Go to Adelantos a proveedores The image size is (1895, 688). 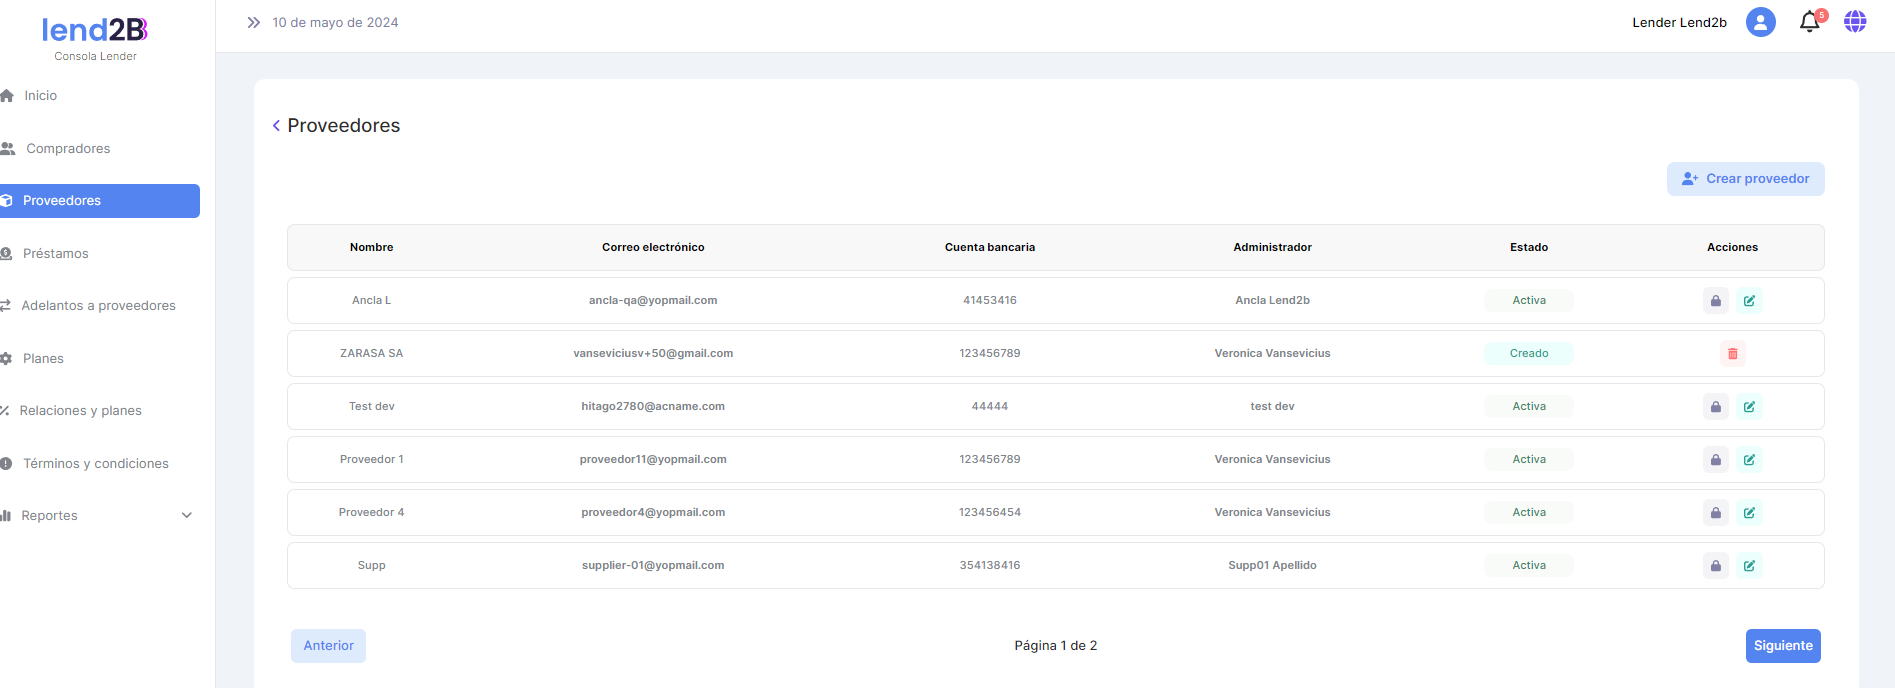(x=98, y=306)
